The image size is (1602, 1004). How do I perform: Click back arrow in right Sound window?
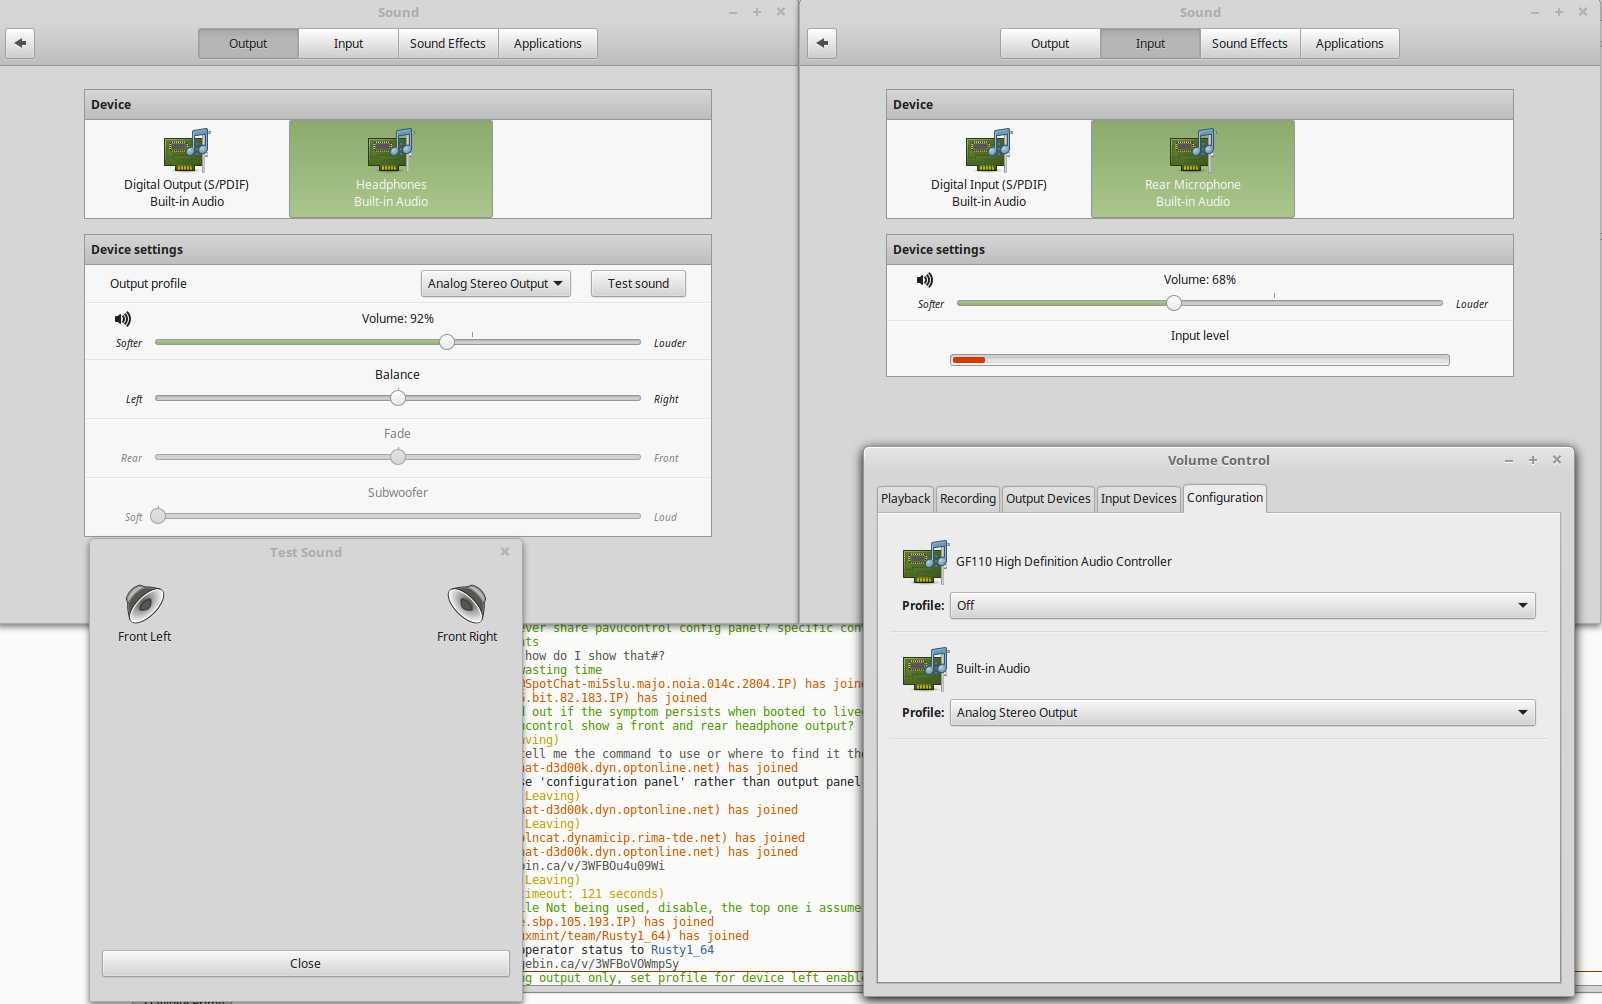(822, 43)
